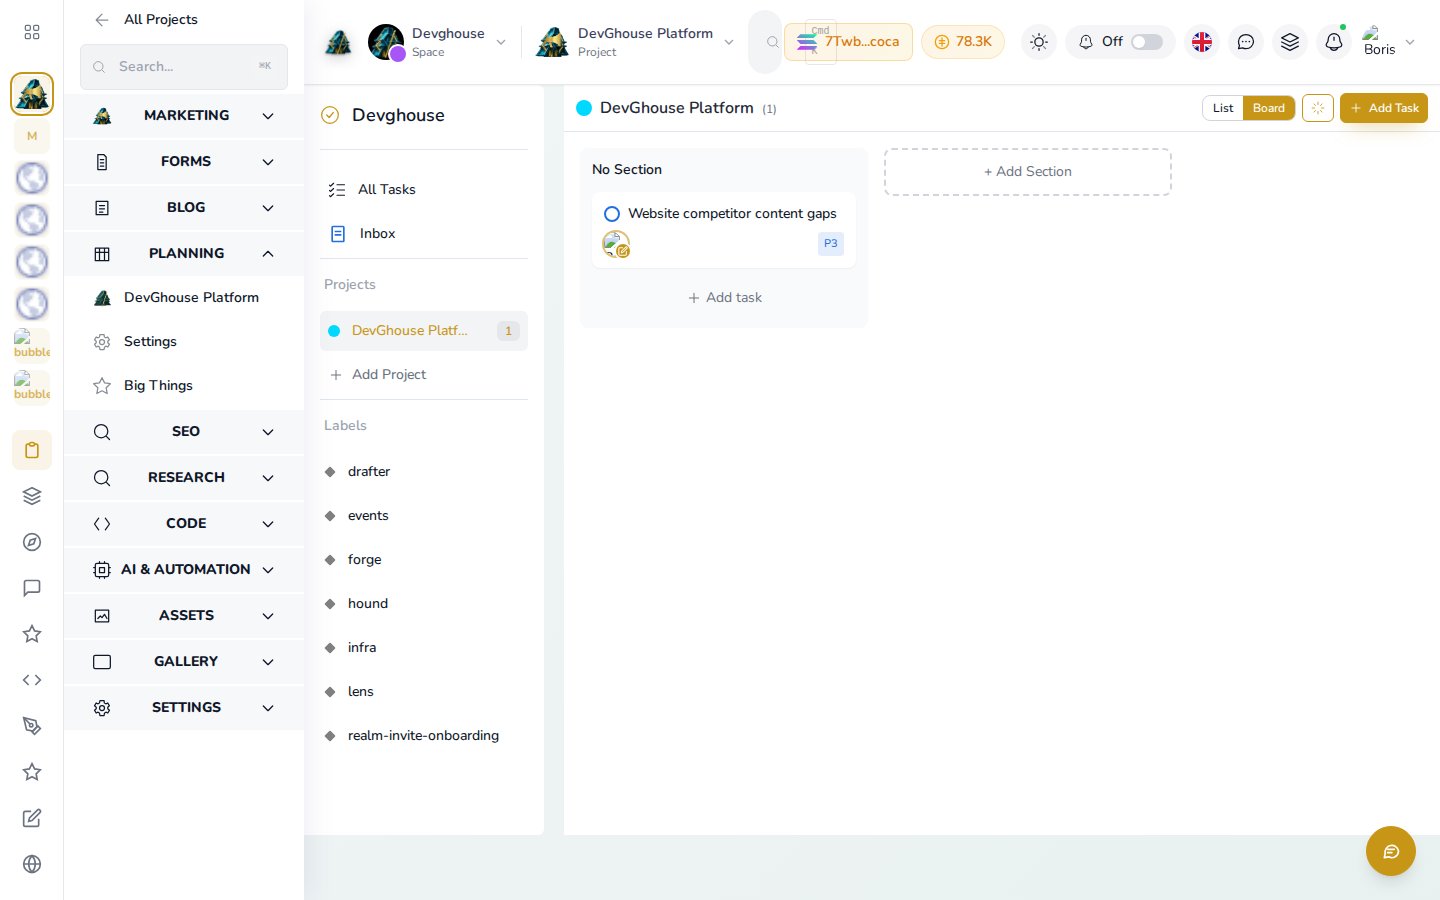
Task: Open All Tasks view
Action: pyautogui.click(x=424, y=190)
